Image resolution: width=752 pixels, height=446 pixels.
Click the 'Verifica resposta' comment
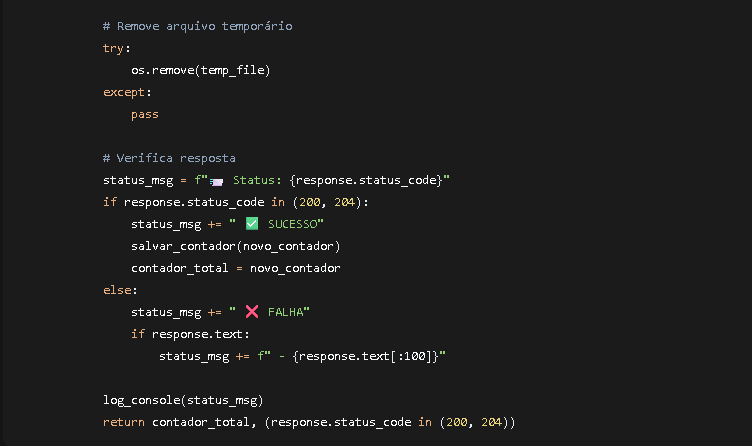click(x=169, y=158)
